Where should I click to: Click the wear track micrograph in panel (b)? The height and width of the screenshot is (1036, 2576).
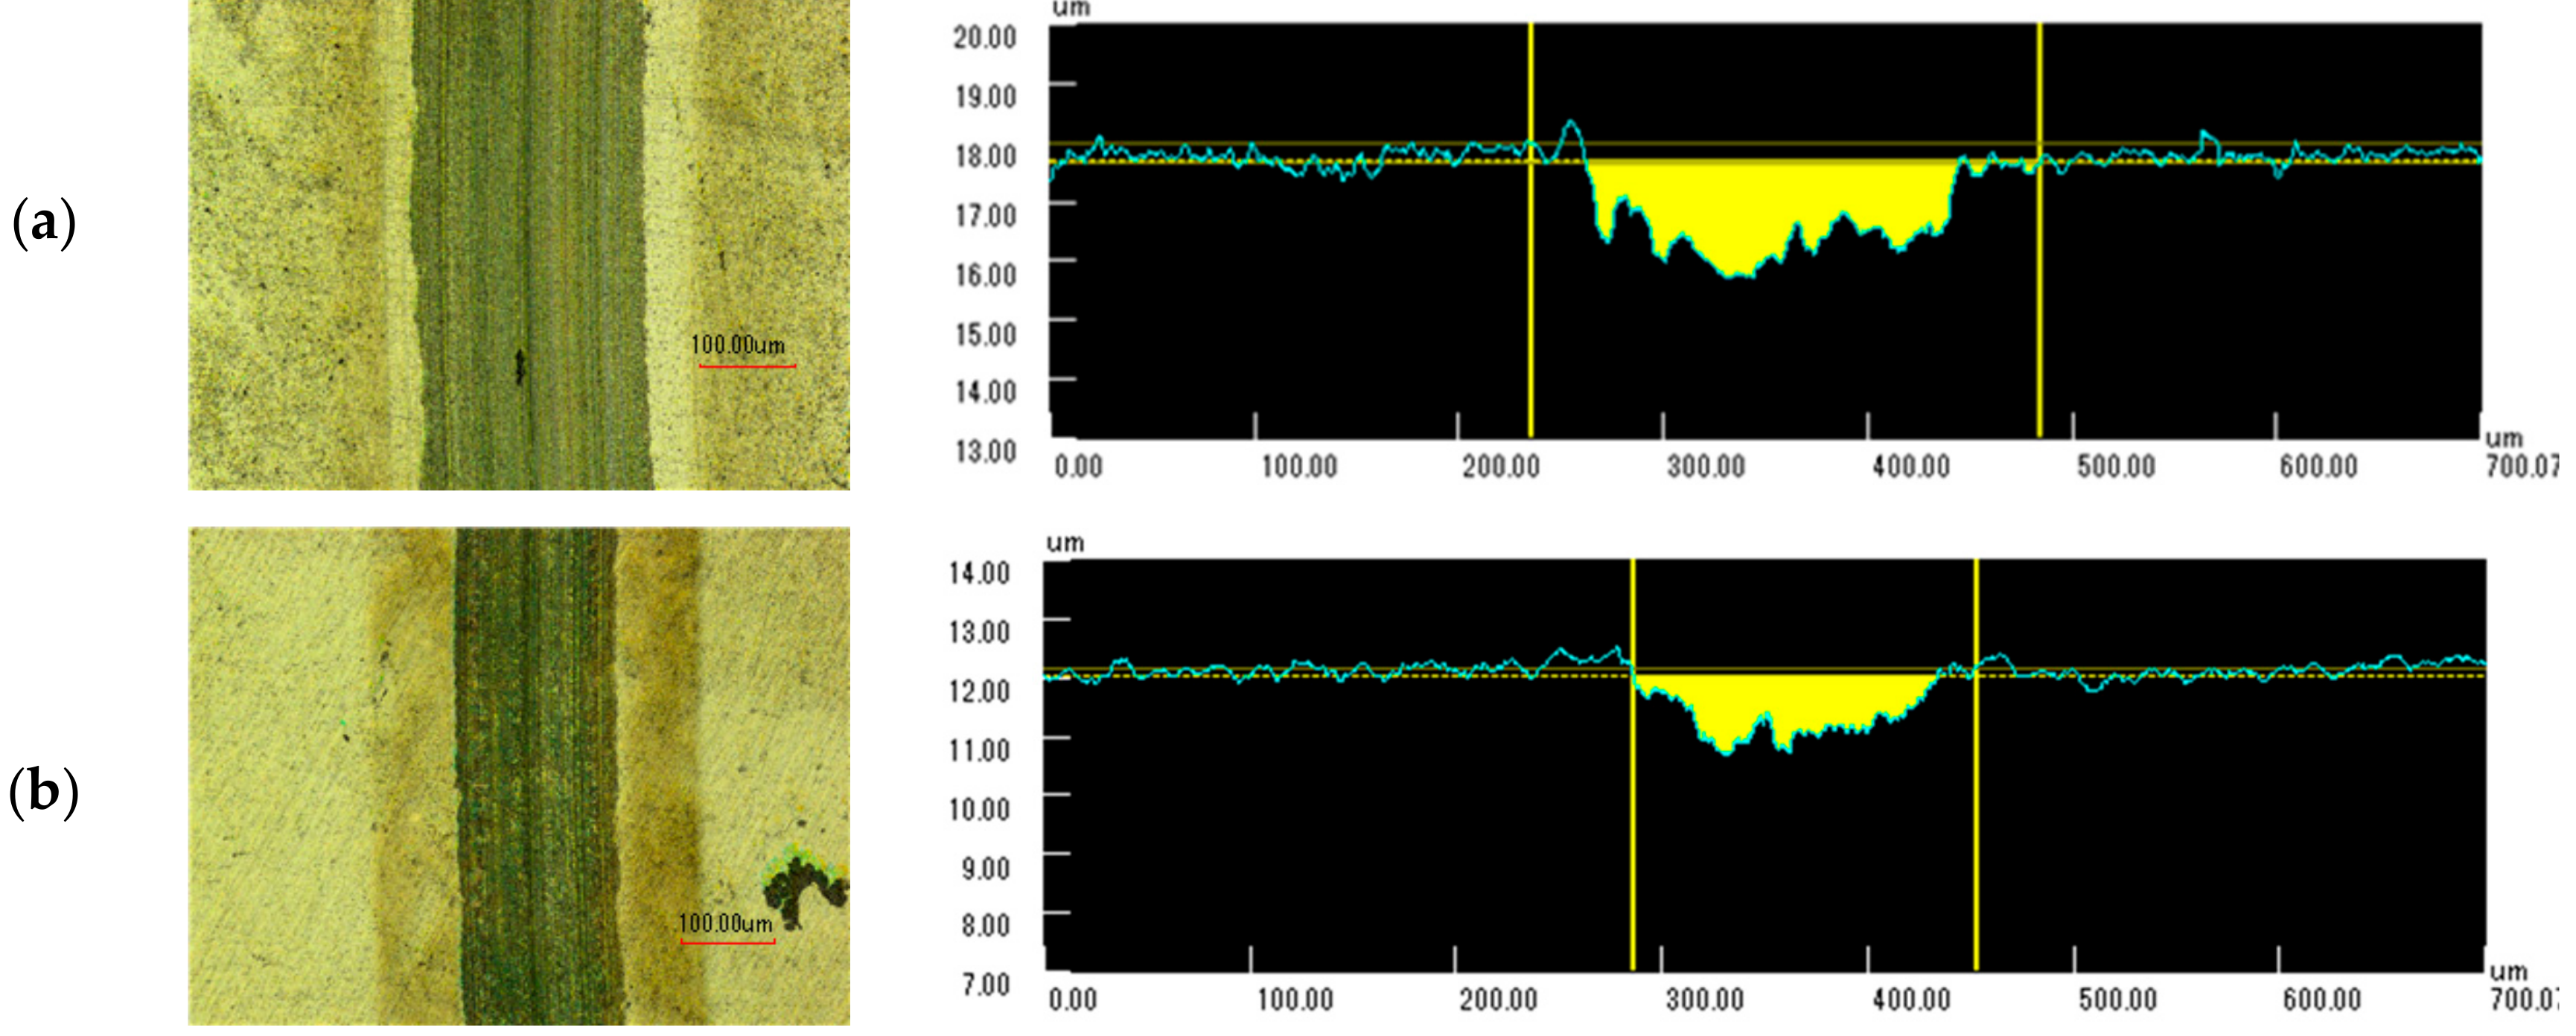(x=519, y=776)
